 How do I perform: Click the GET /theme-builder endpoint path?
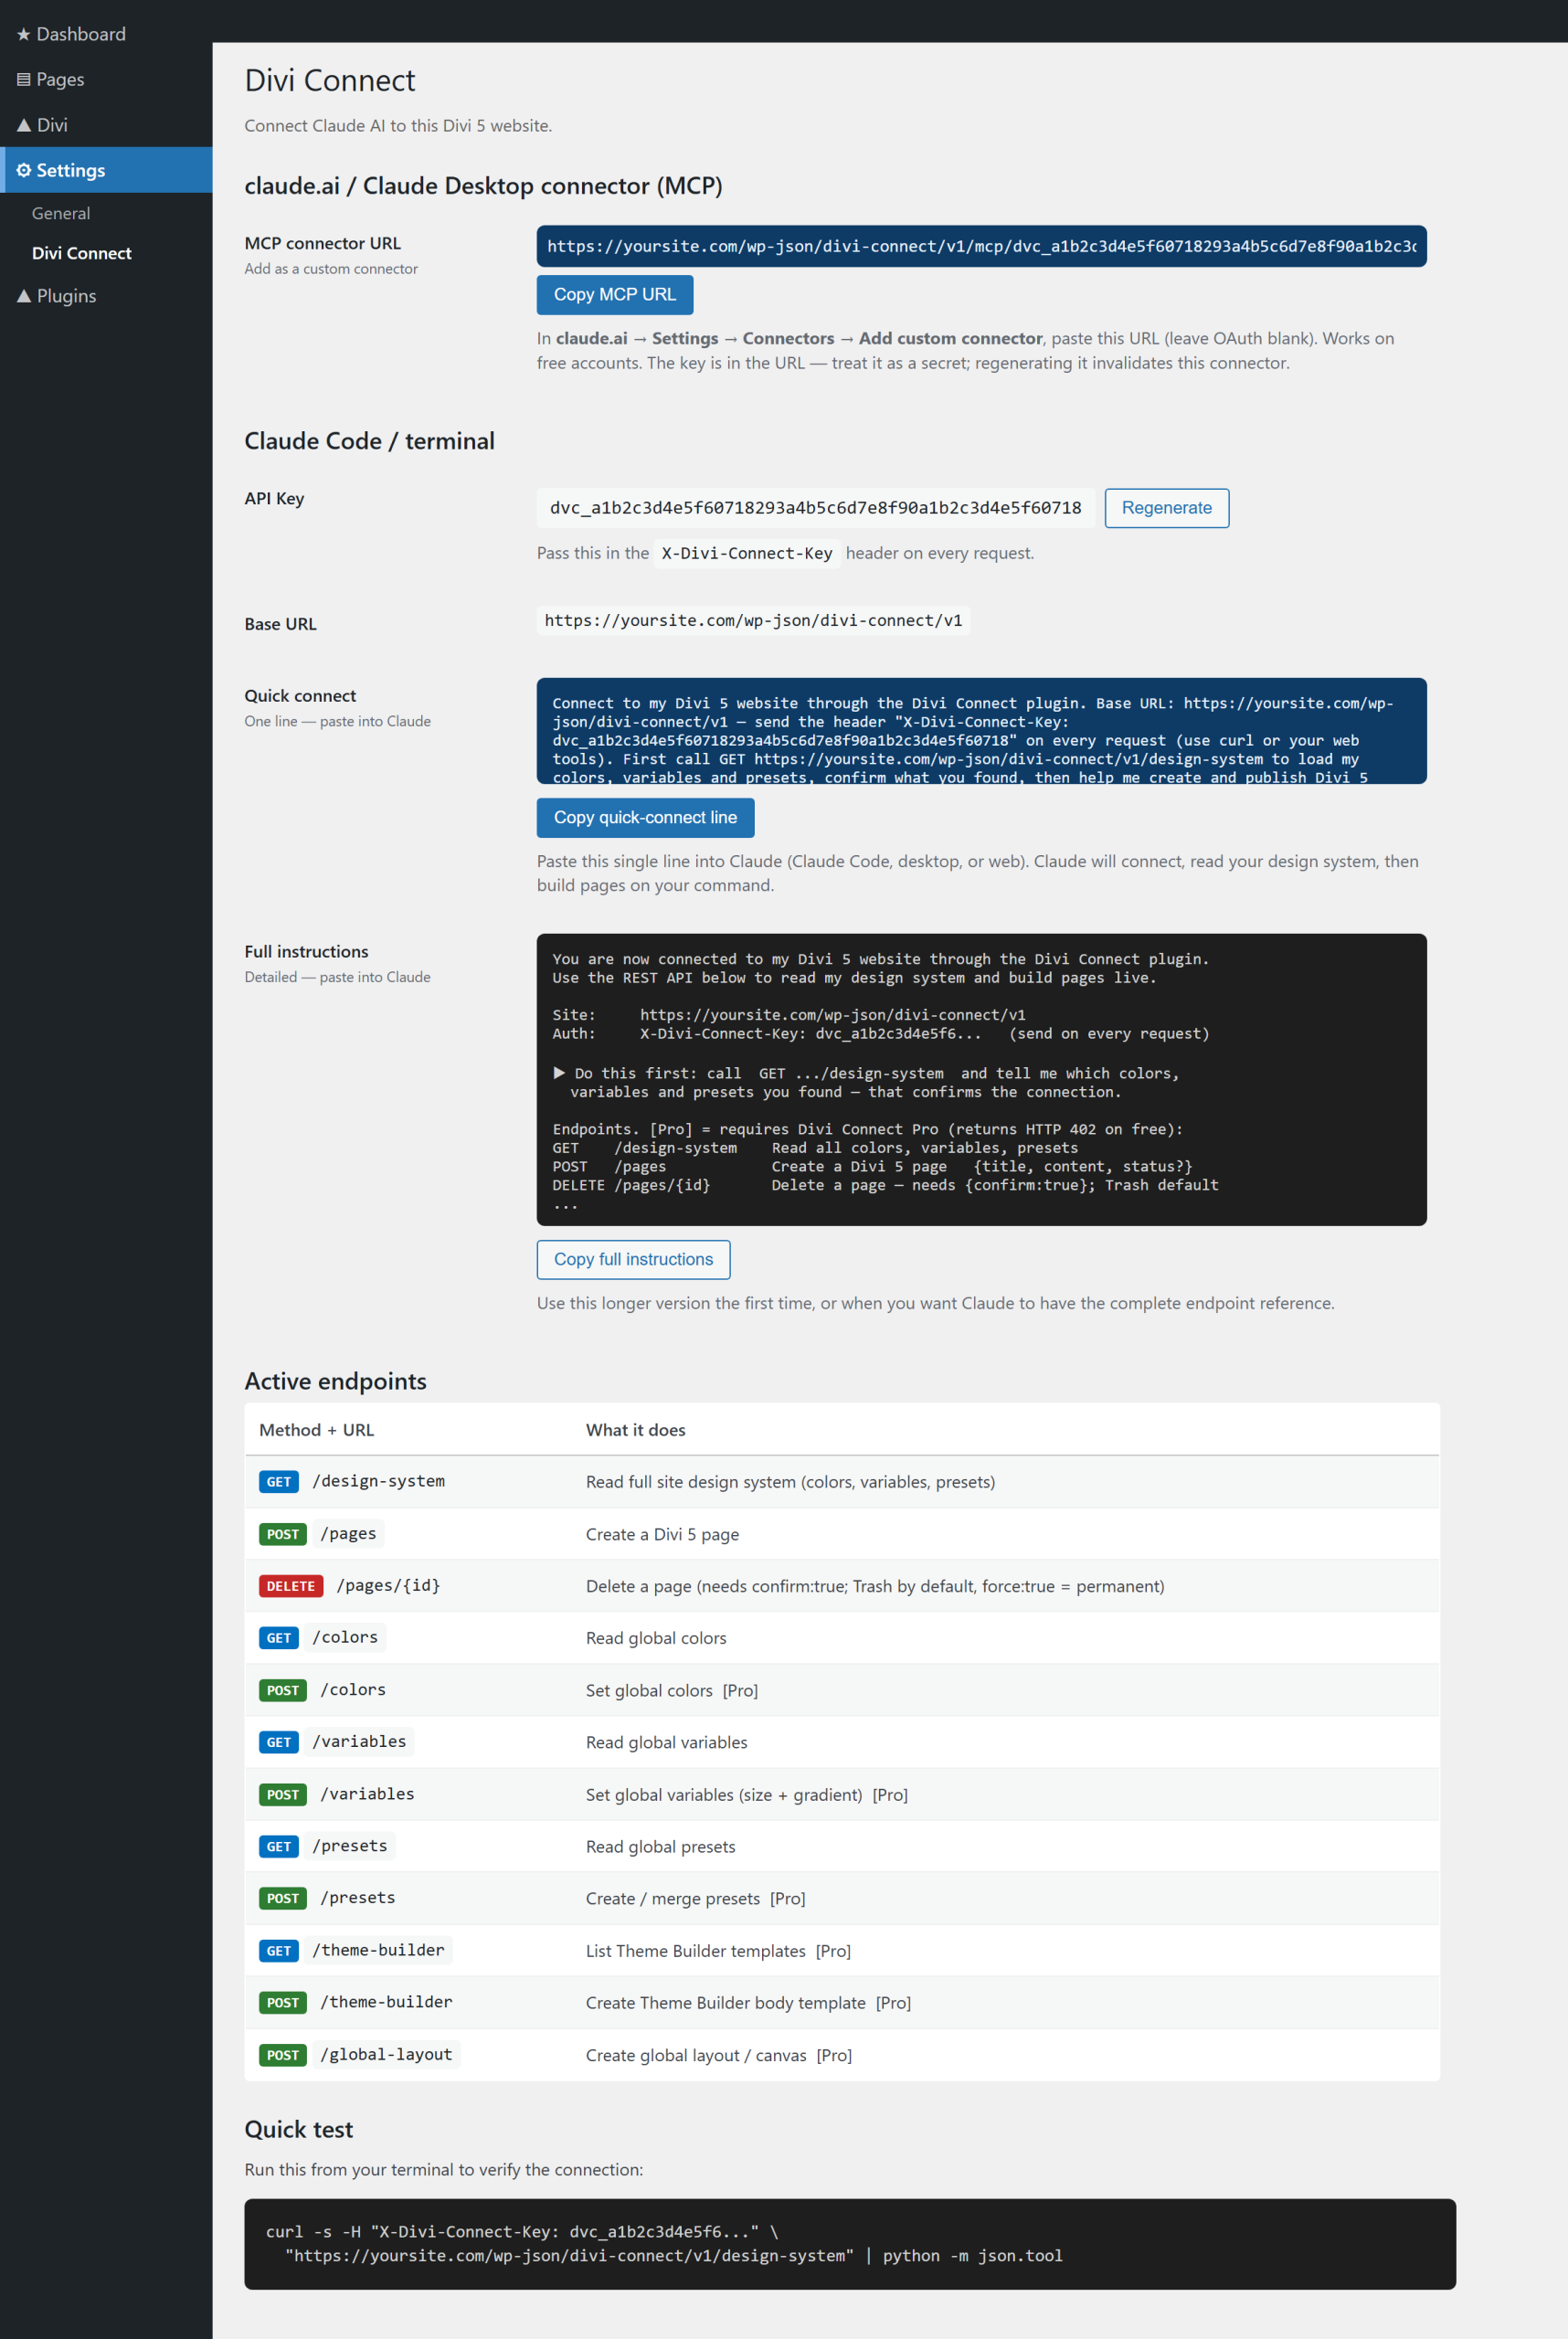click(378, 1950)
